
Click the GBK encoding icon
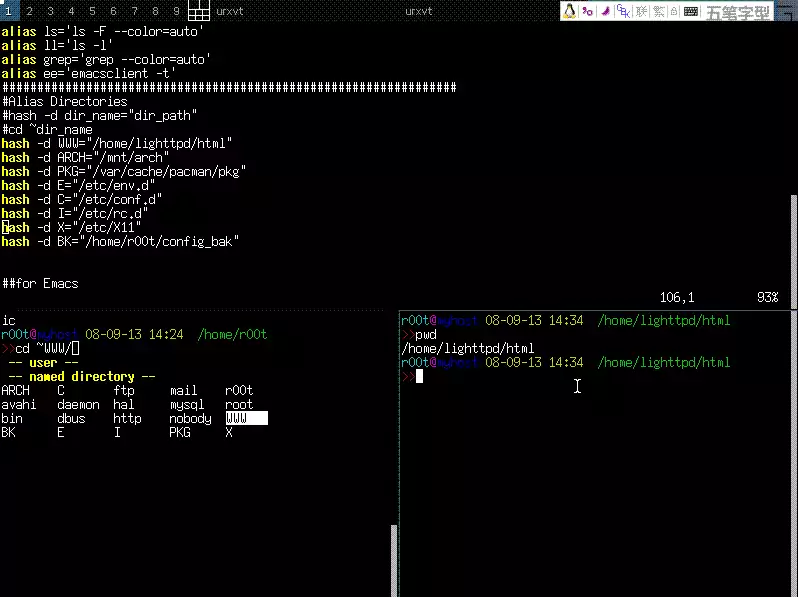pos(623,11)
